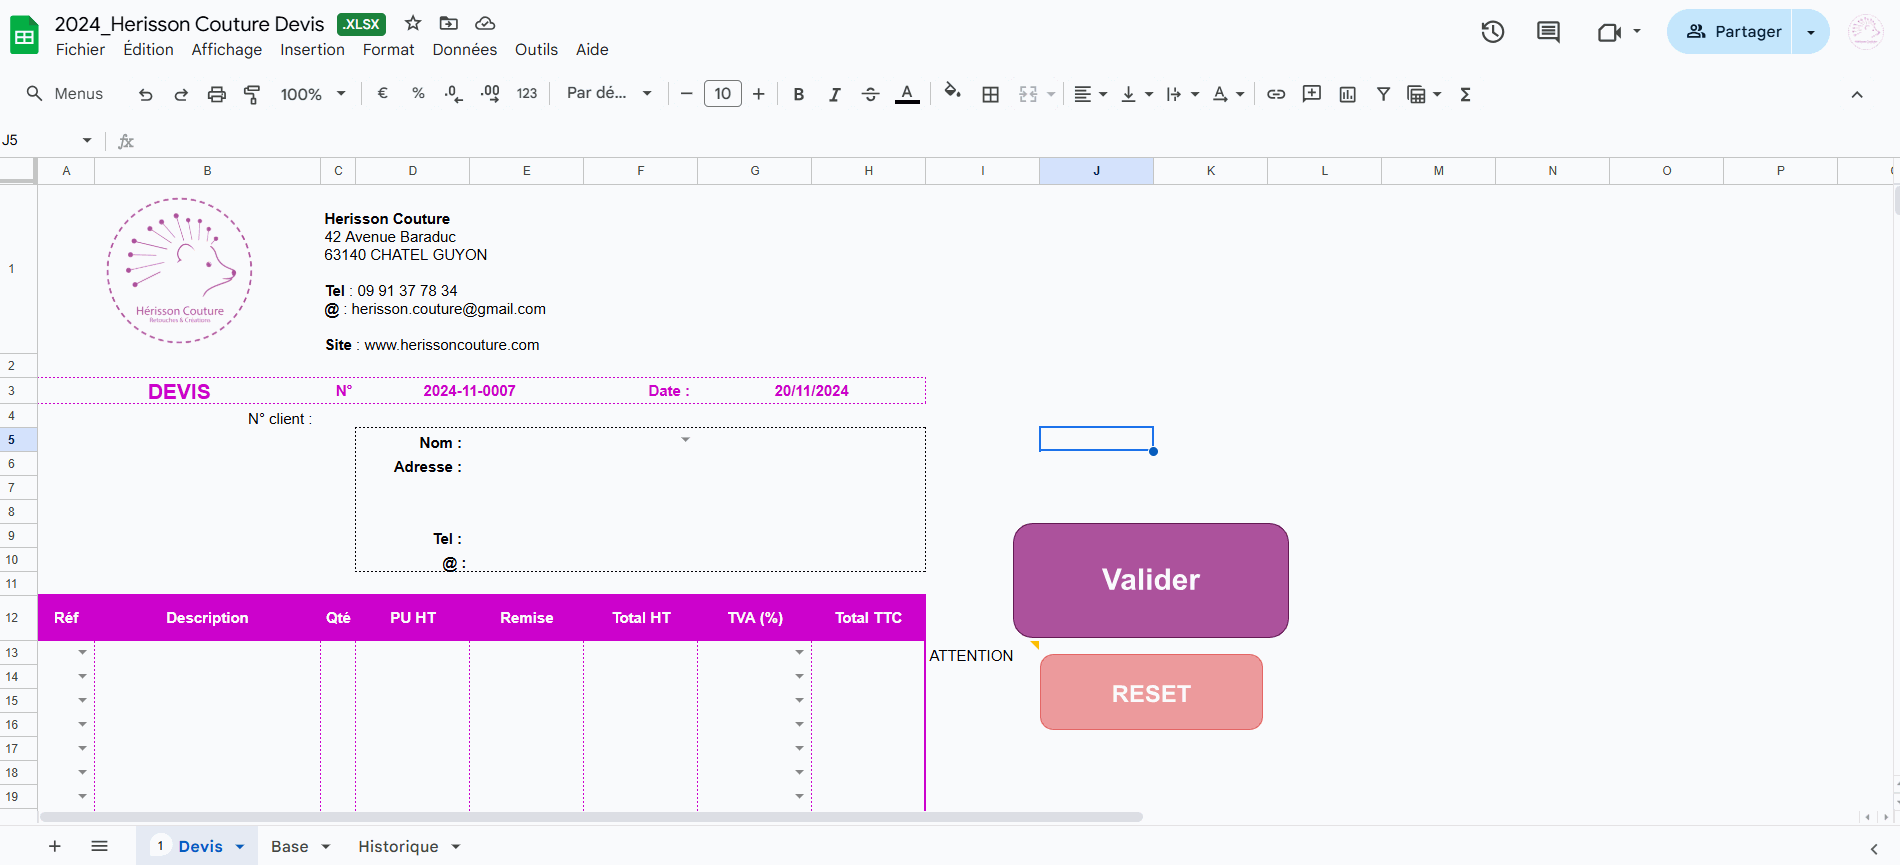Toggle strikethrough formatting

(x=870, y=94)
